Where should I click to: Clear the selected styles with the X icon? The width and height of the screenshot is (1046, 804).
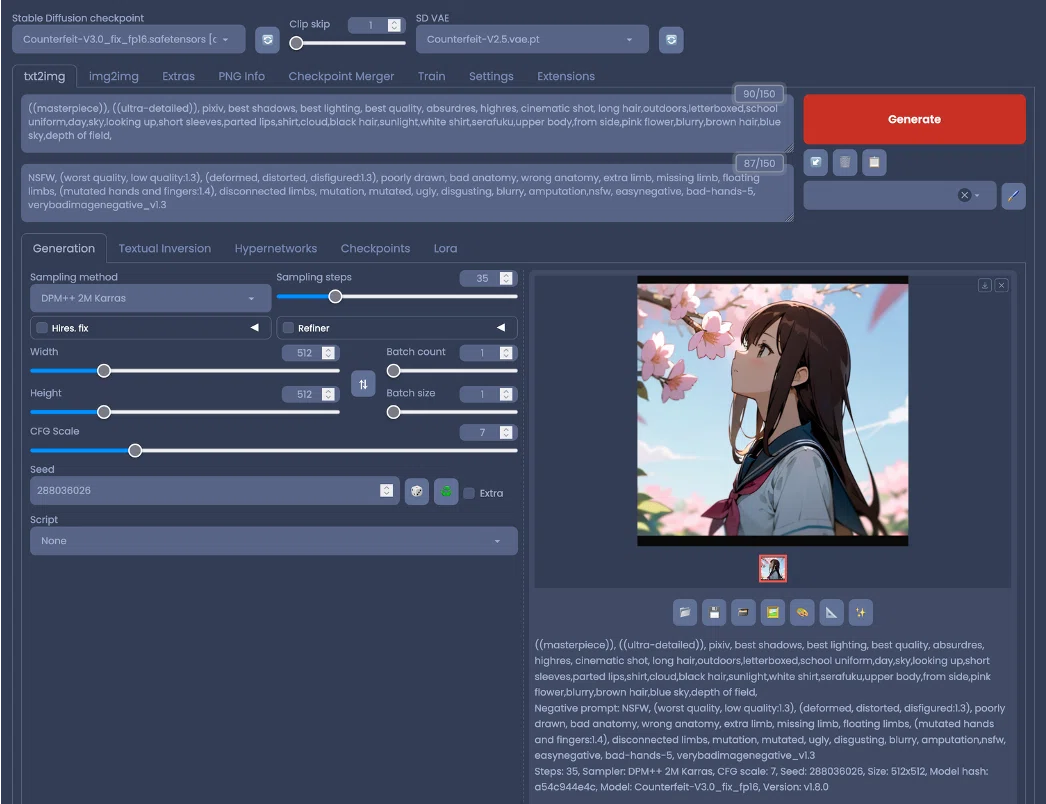(964, 195)
